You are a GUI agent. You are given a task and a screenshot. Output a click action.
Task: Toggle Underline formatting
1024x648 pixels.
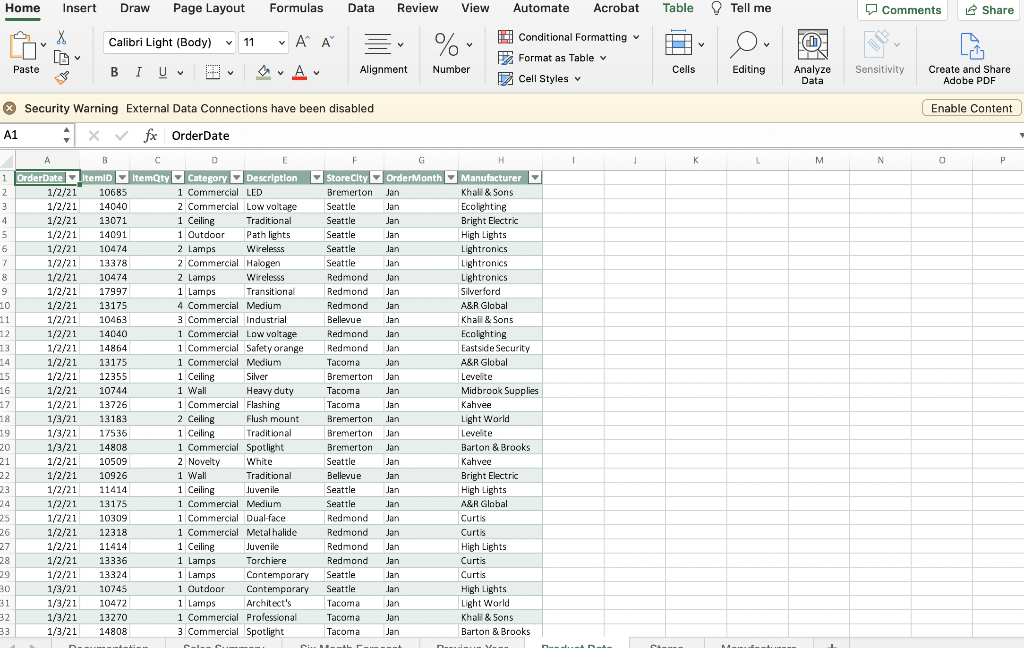pyautogui.click(x=163, y=73)
